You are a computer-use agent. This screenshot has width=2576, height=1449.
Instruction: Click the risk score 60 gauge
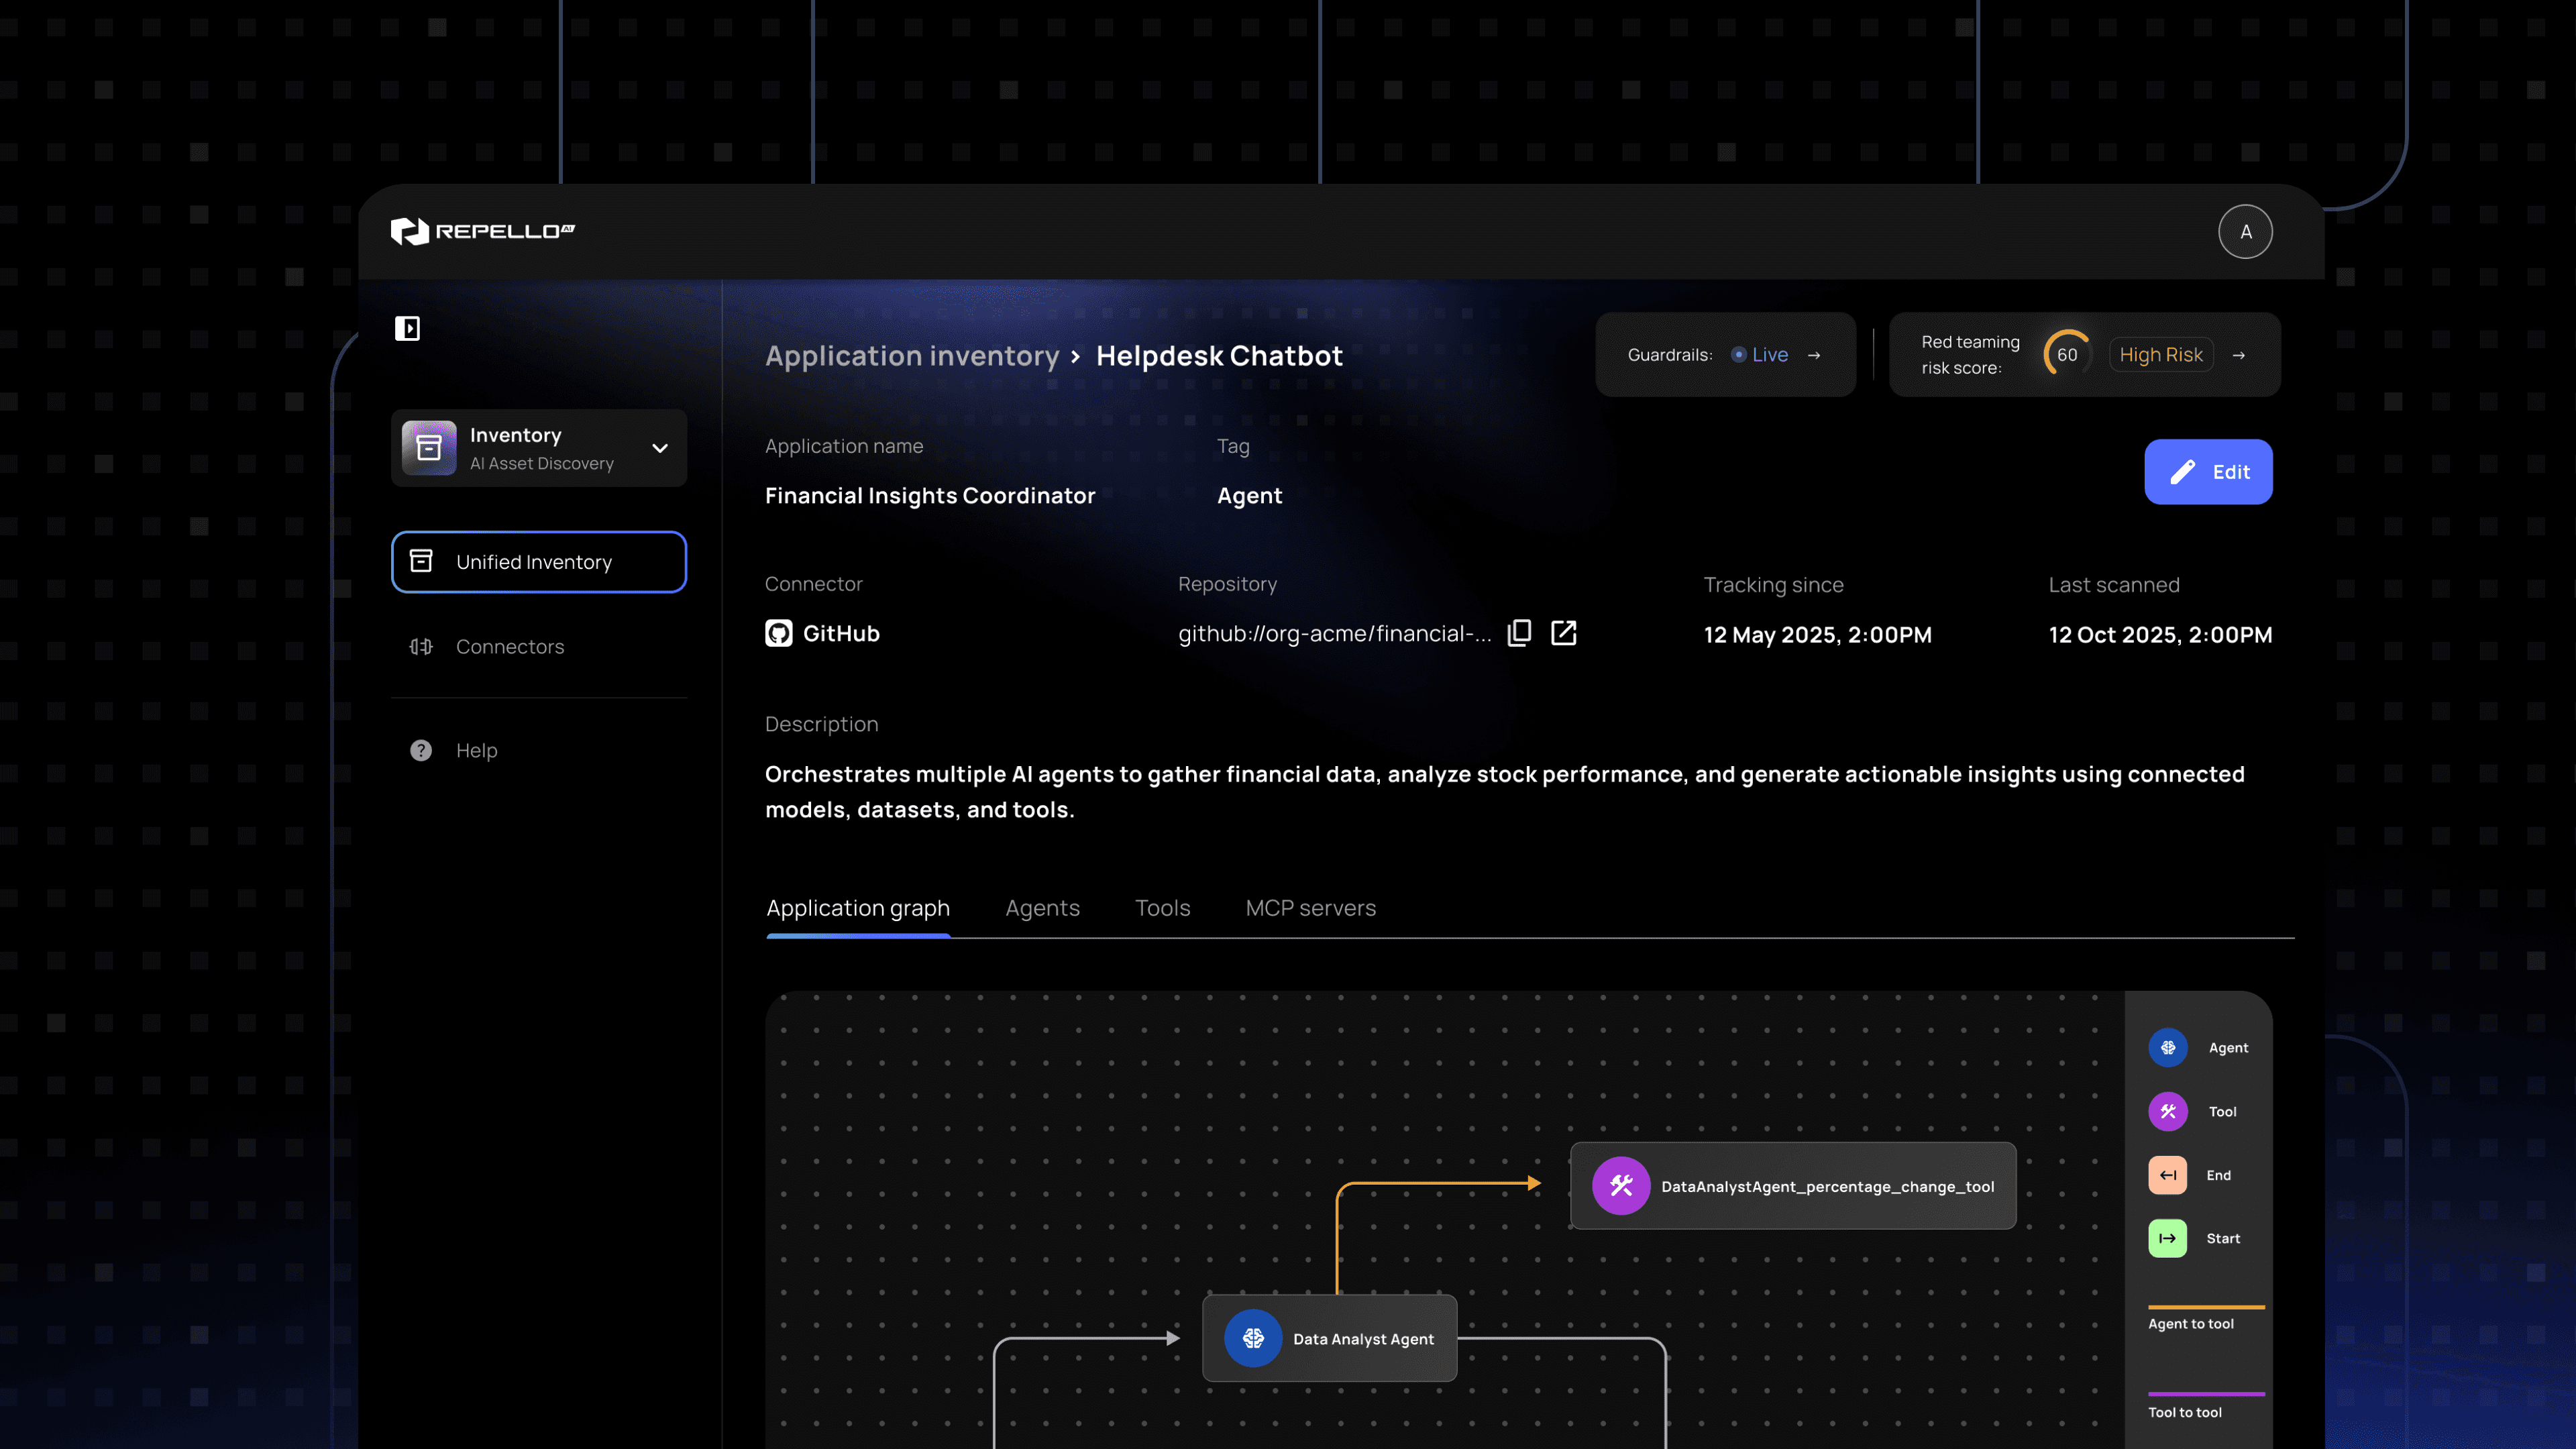point(2067,355)
